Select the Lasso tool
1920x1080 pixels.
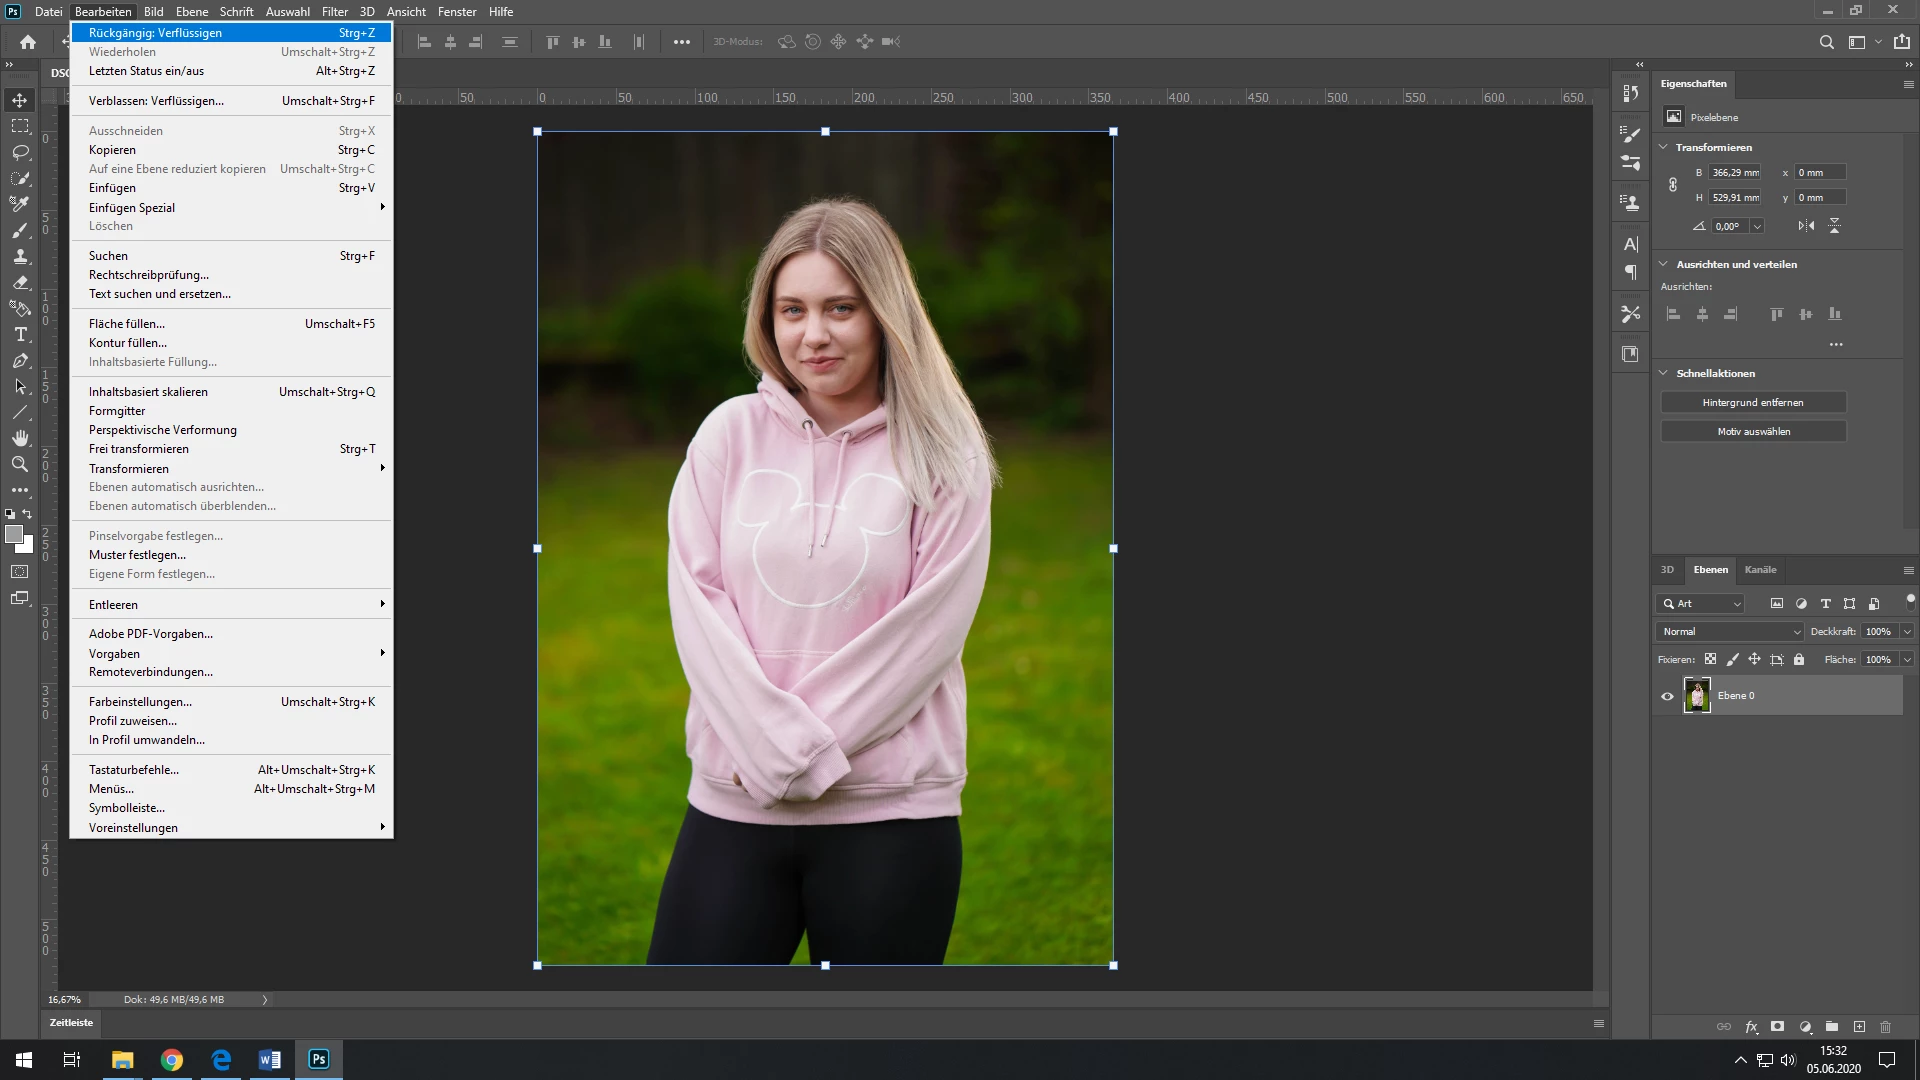coord(20,152)
